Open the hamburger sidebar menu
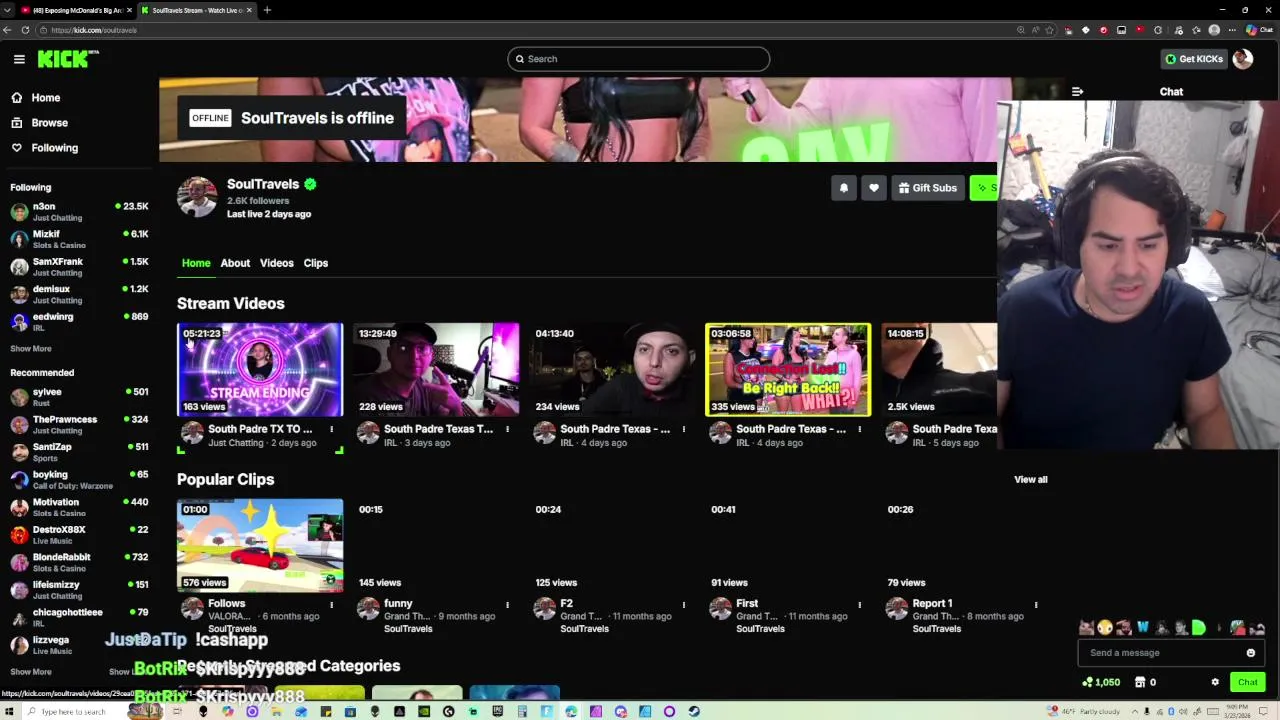 coord(19,59)
